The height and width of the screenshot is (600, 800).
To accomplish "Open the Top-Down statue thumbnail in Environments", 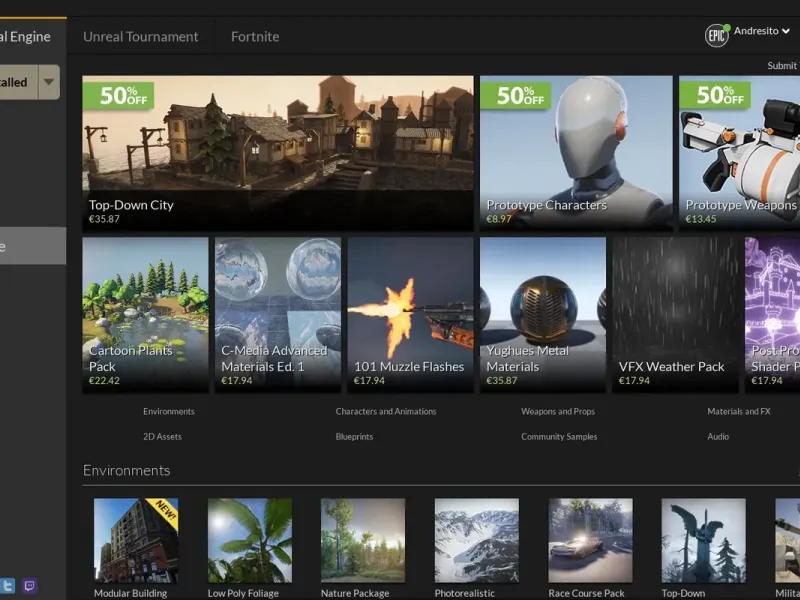I will click(x=704, y=540).
